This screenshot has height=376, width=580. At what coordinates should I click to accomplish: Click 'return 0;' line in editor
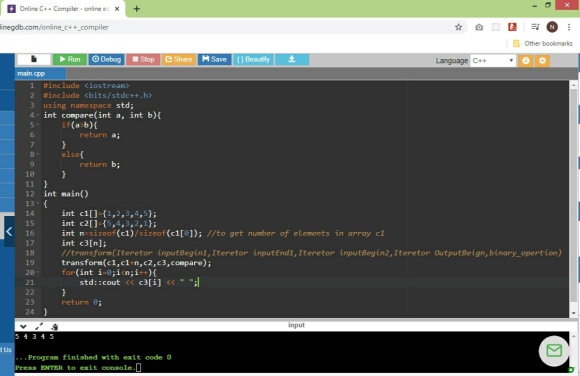[x=81, y=302]
